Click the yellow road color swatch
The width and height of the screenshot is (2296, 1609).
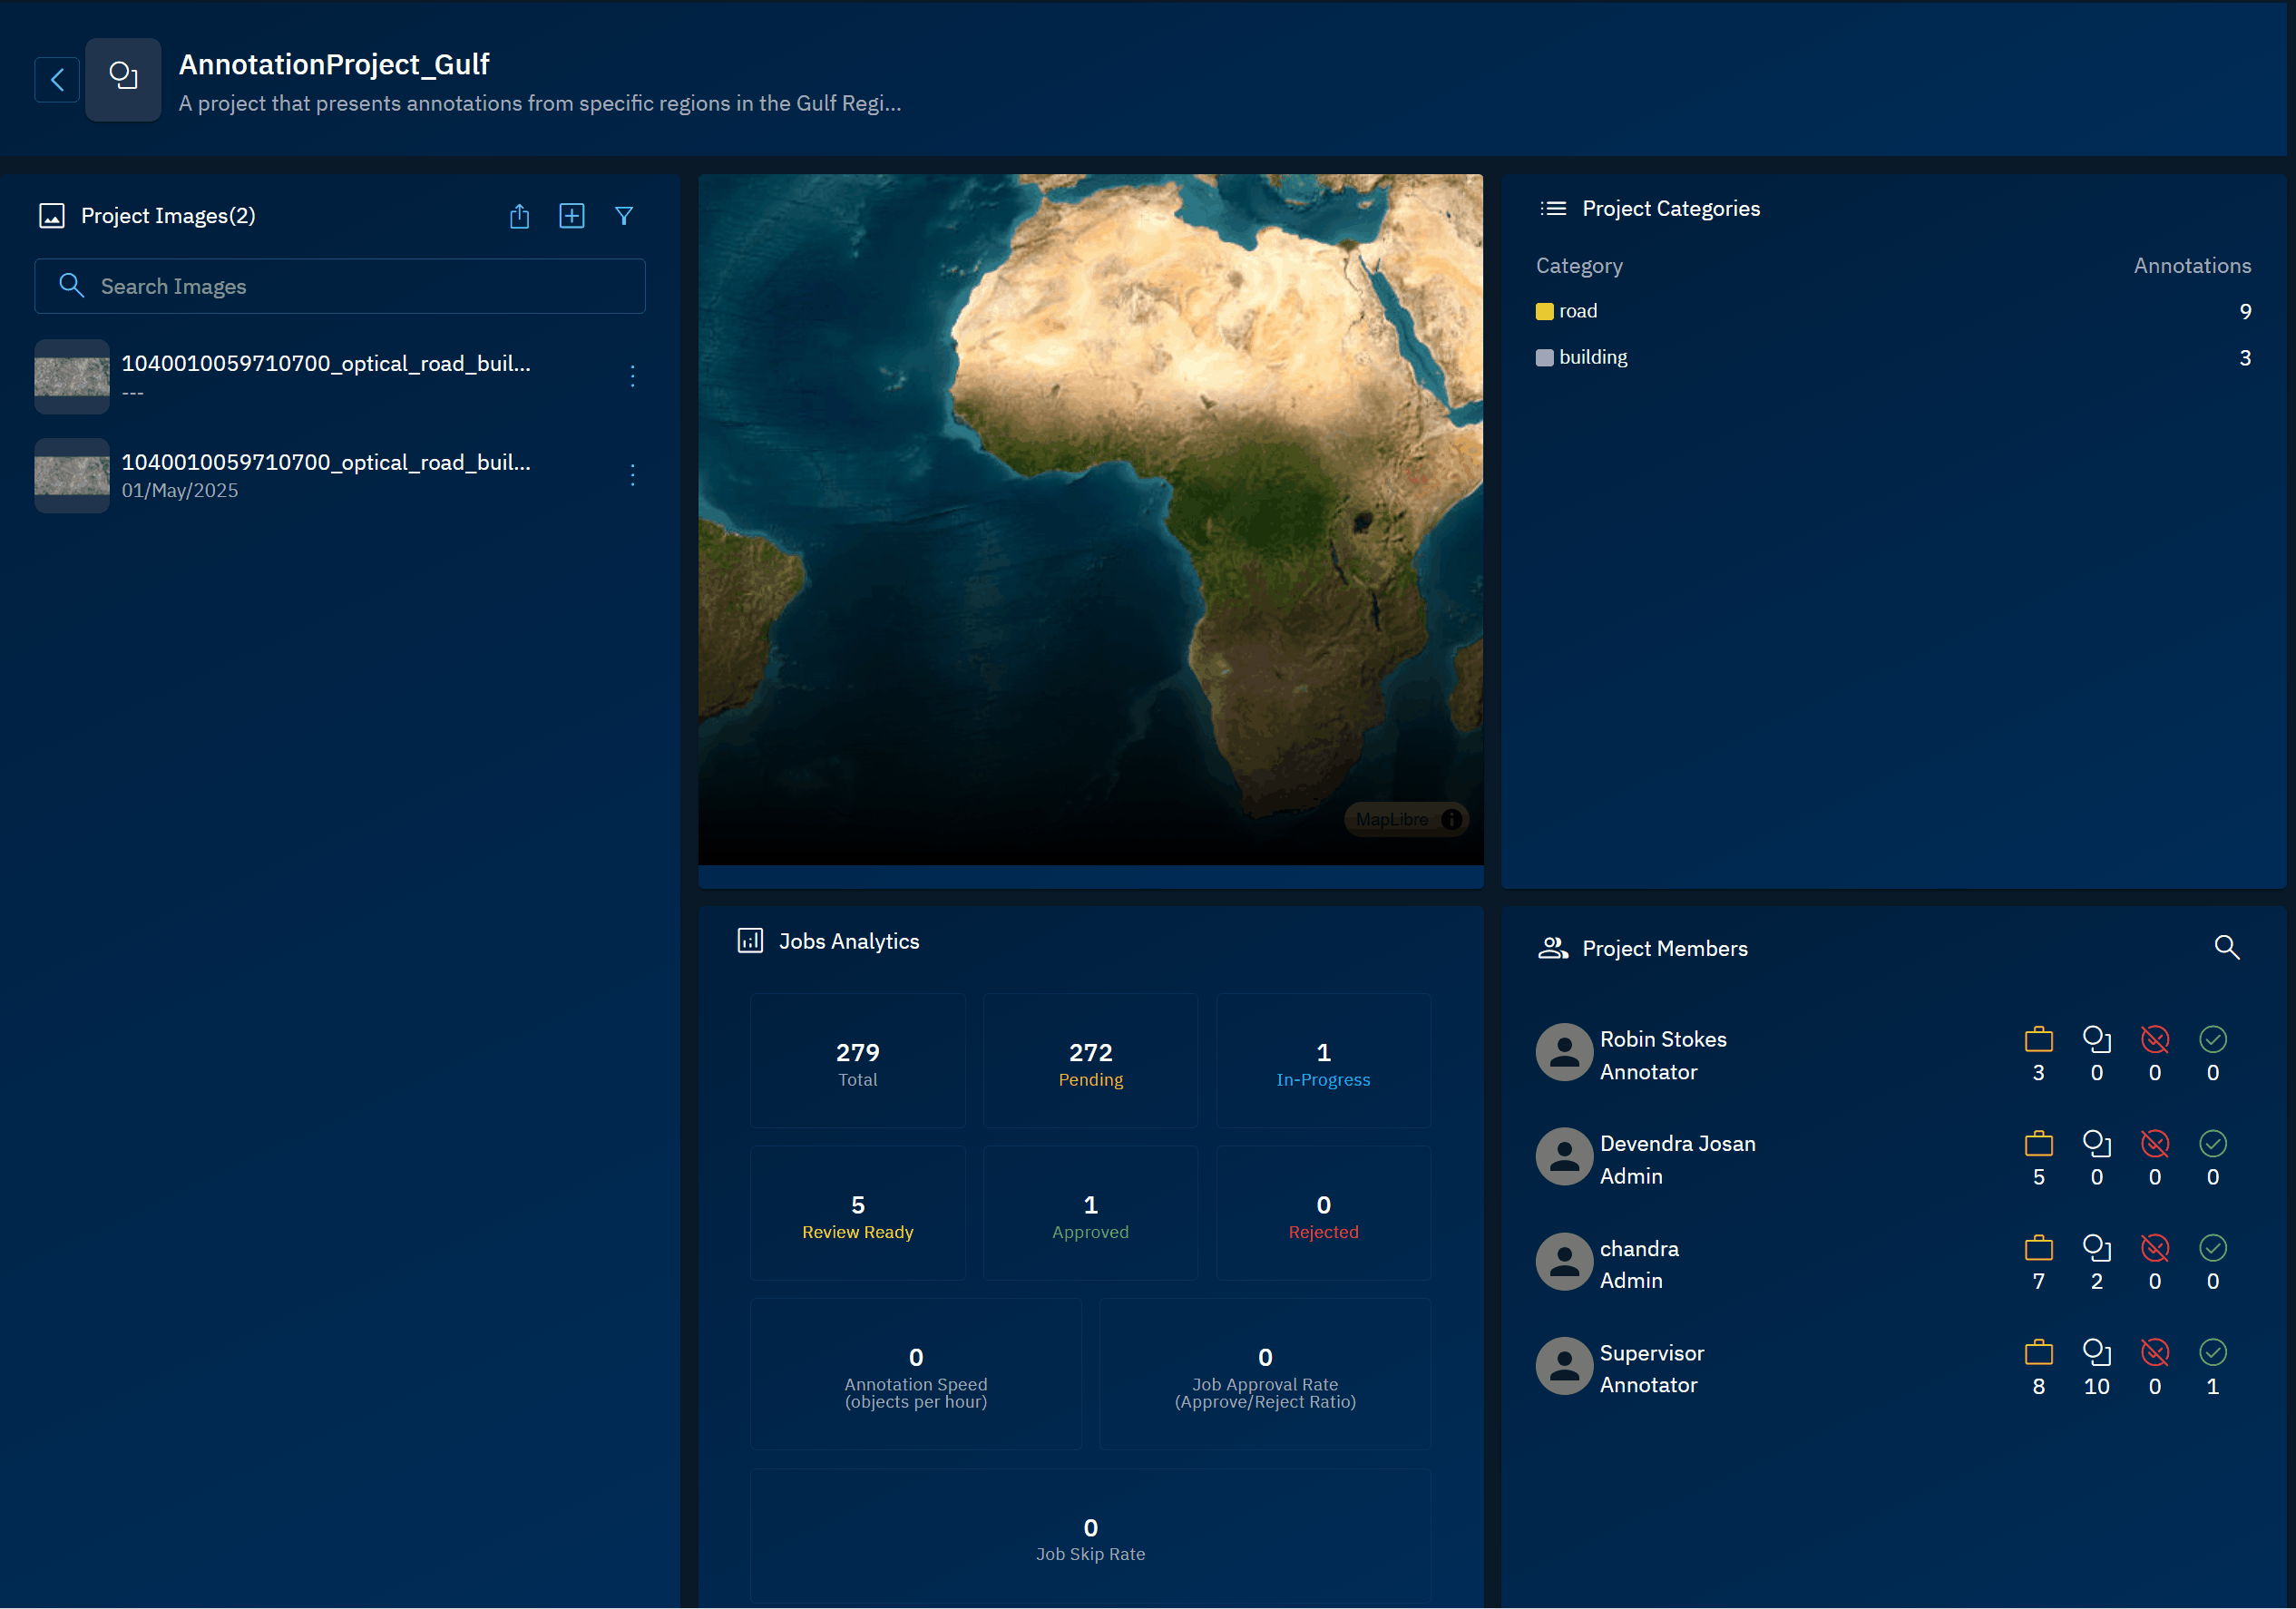[x=1544, y=311]
